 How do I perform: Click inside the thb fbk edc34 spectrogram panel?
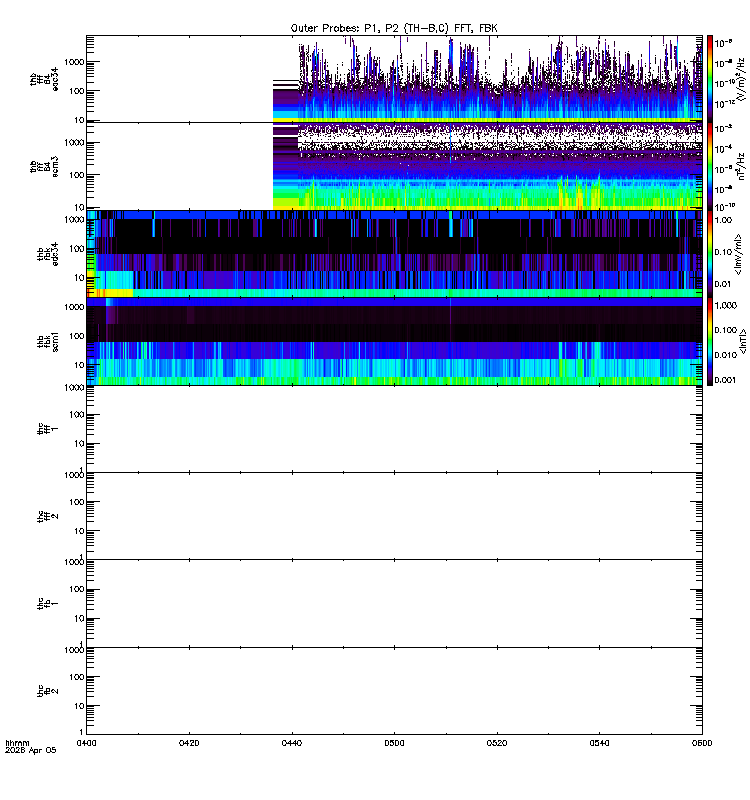point(394,254)
